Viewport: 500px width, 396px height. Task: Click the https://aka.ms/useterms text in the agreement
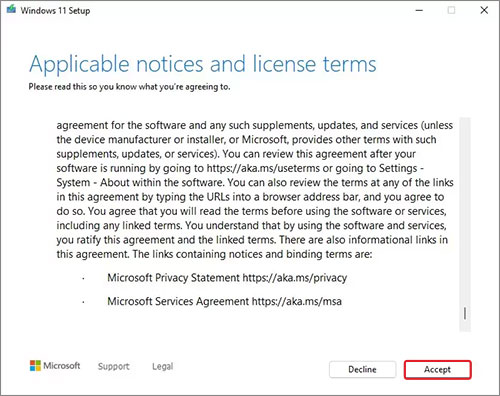coord(263,168)
